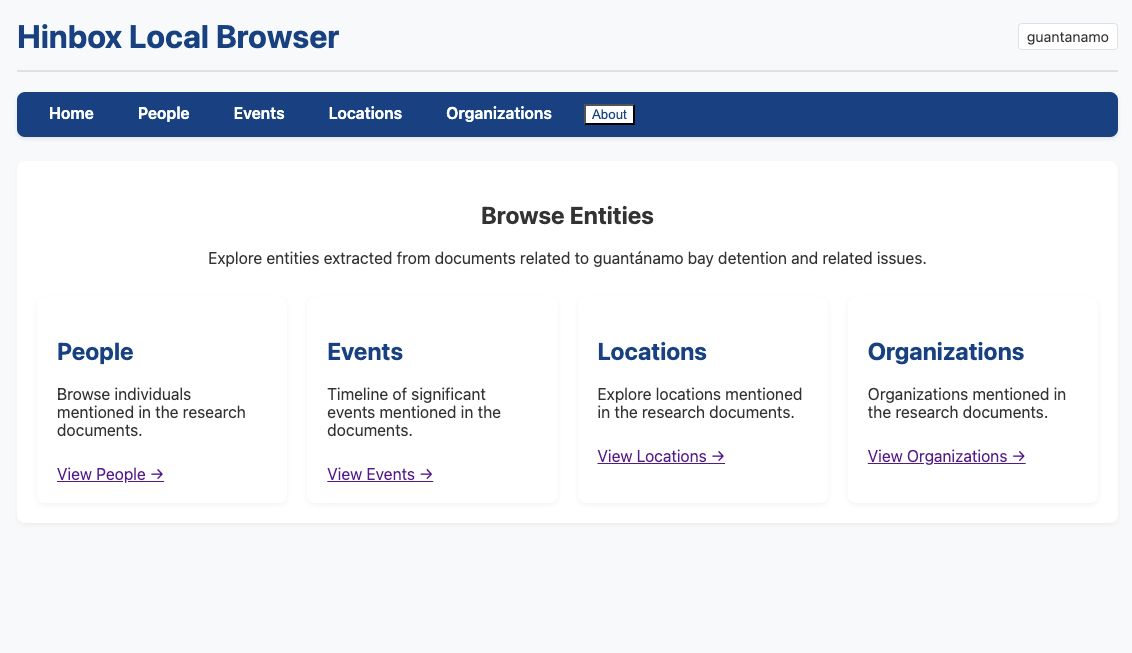Image resolution: width=1132 pixels, height=653 pixels.
Task: Click the Timeline of significant events description
Action: (414, 412)
